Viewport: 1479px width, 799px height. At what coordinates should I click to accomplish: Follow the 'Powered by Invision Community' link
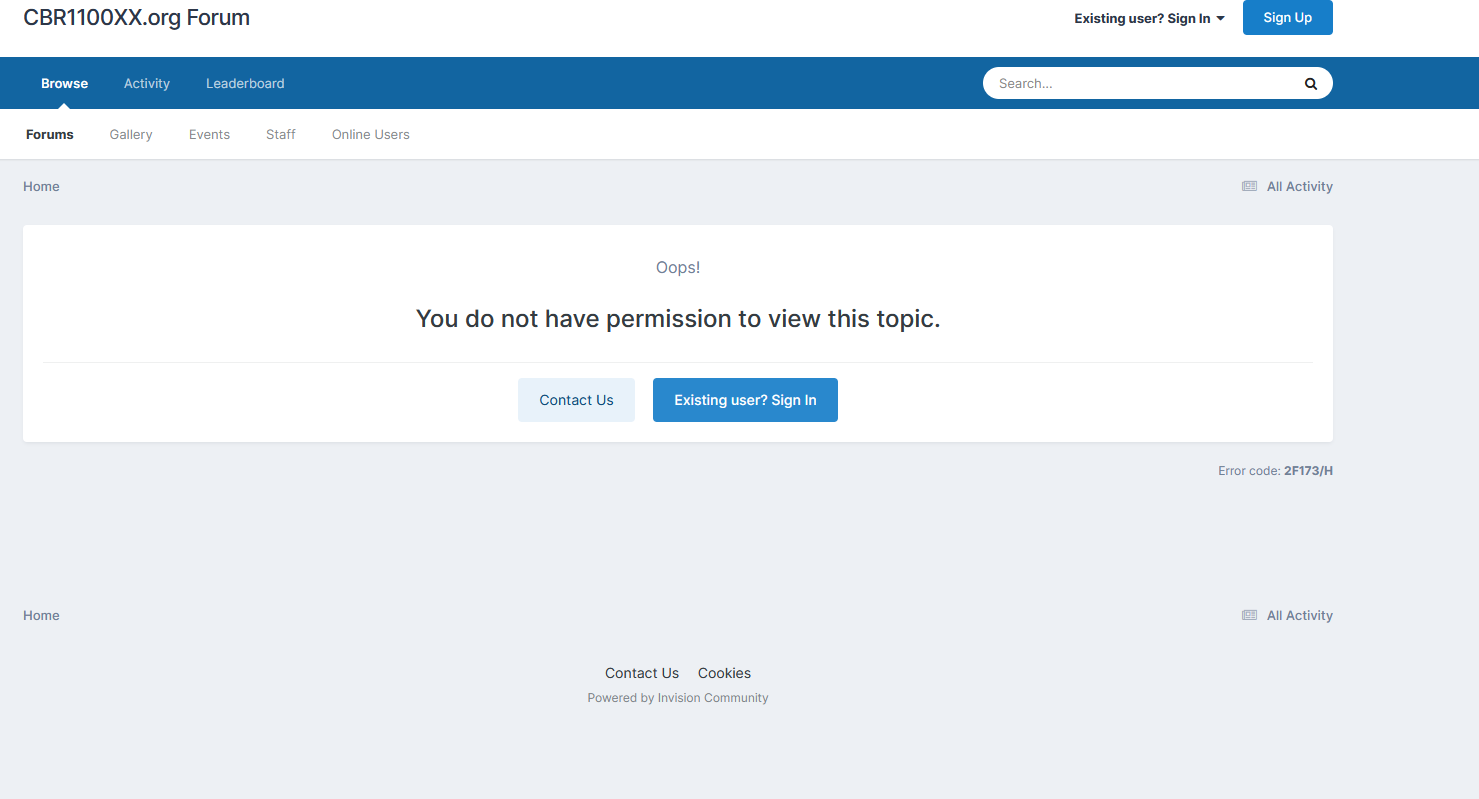pyautogui.click(x=678, y=698)
